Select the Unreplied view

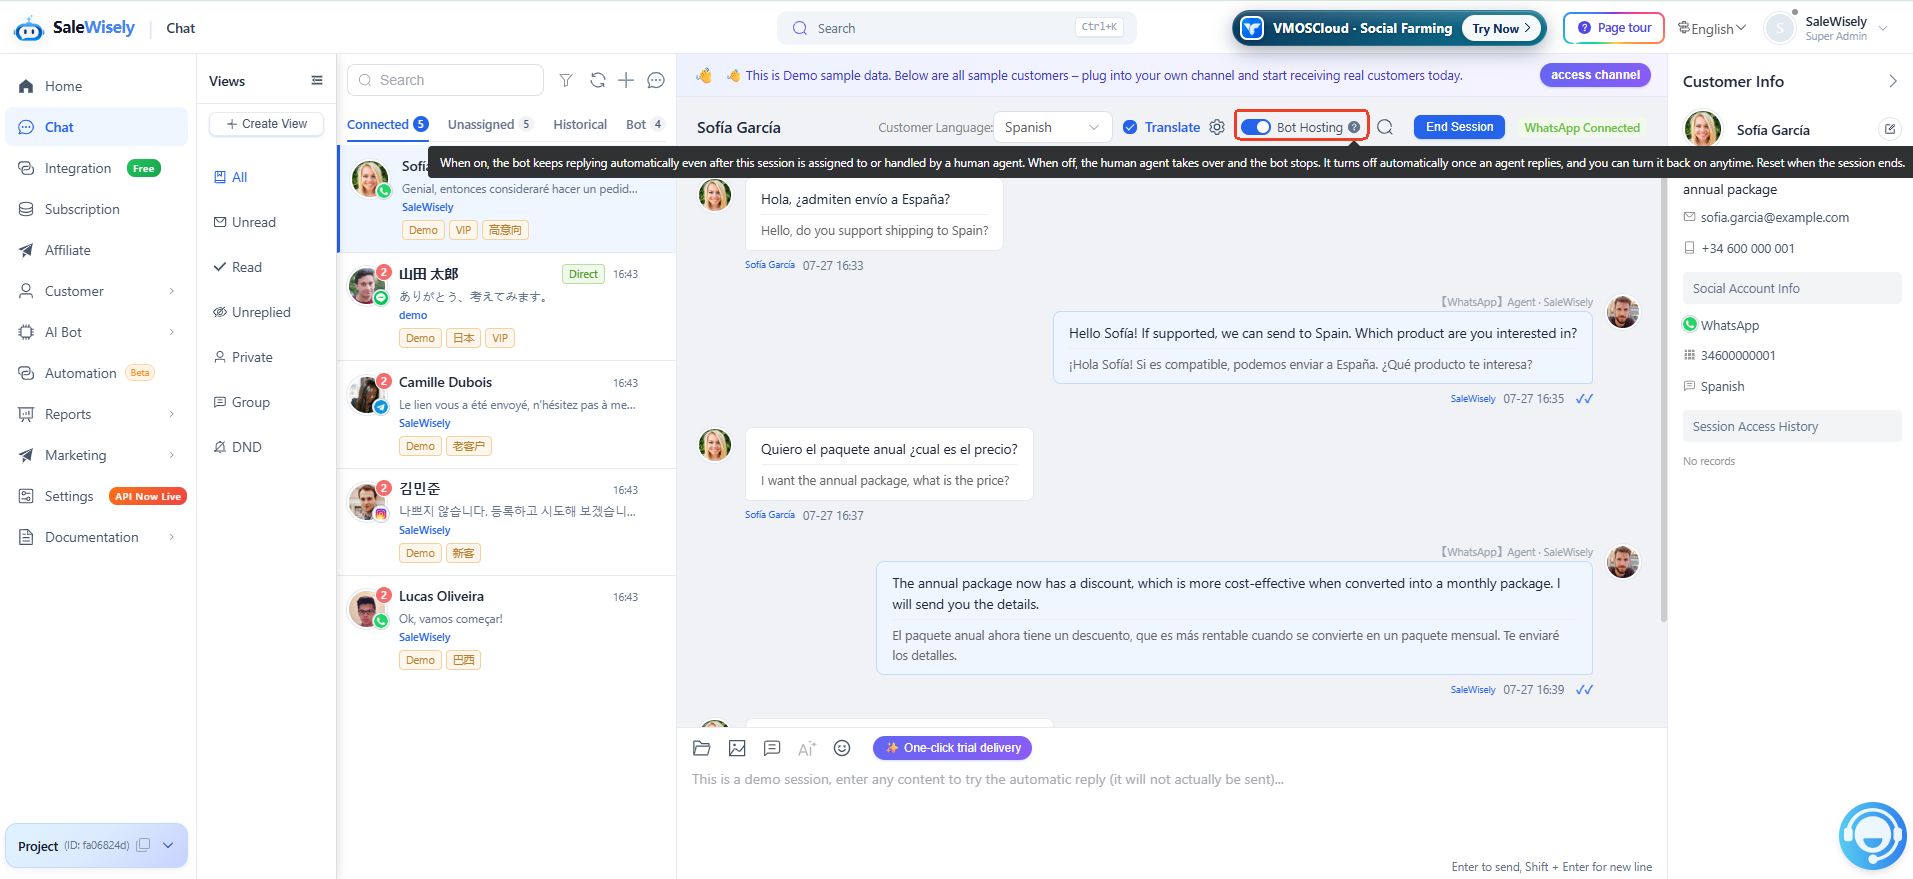(252, 312)
